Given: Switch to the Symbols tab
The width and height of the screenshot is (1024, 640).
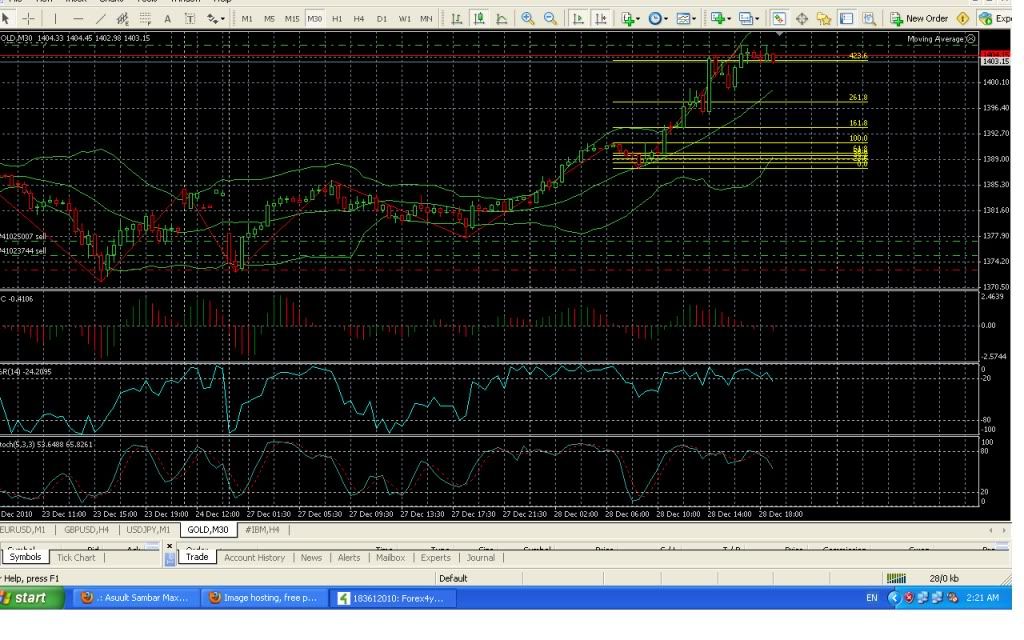Looking at the screenshot, I should click(25, 557).
